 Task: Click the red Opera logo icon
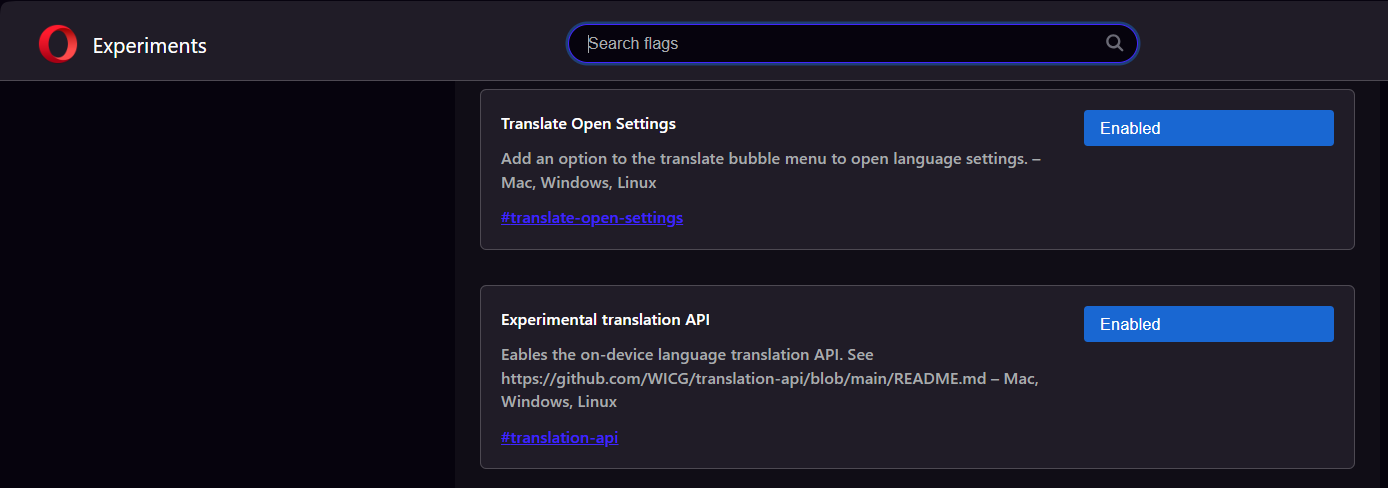pyautogui.click(x=58, y=44)
